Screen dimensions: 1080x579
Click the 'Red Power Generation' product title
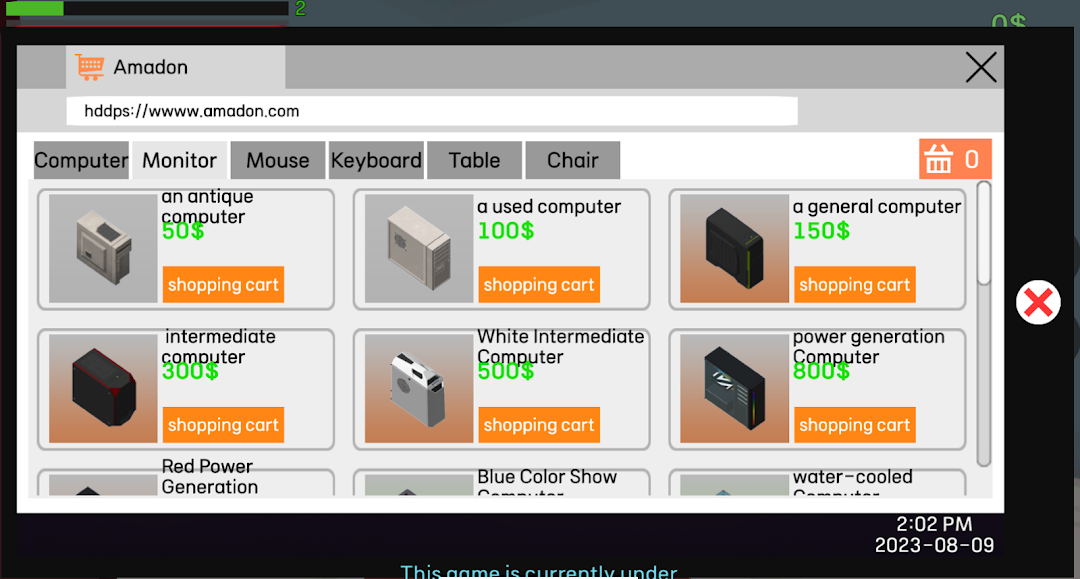tap(209, 476)
